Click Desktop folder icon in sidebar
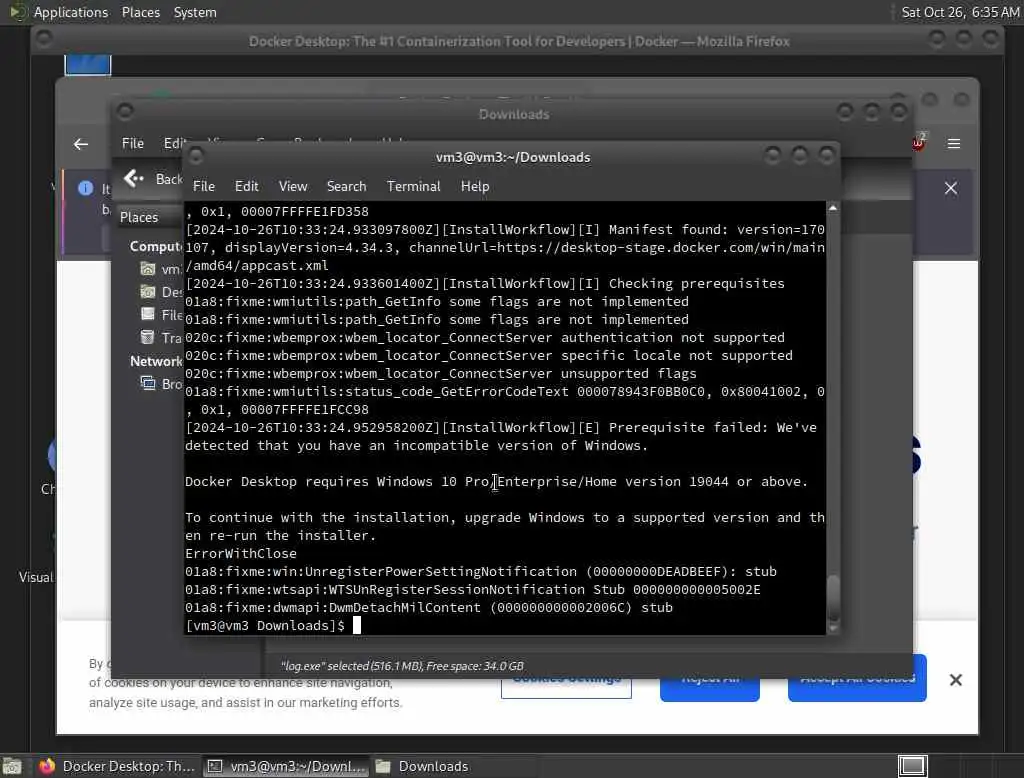Image resolution: width=1024 pixels, height=778 pixels. click(x=148, y=291)
